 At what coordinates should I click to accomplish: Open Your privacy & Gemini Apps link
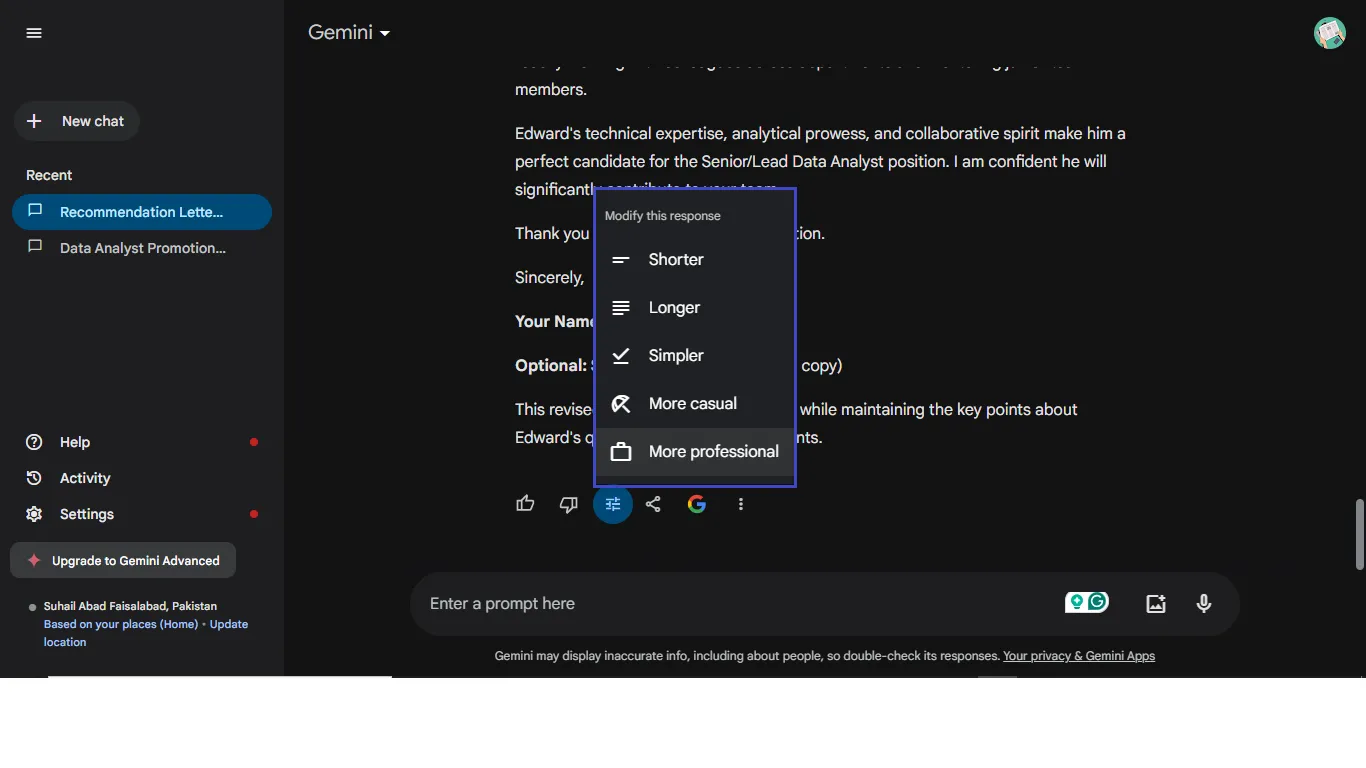point(1079,655)
